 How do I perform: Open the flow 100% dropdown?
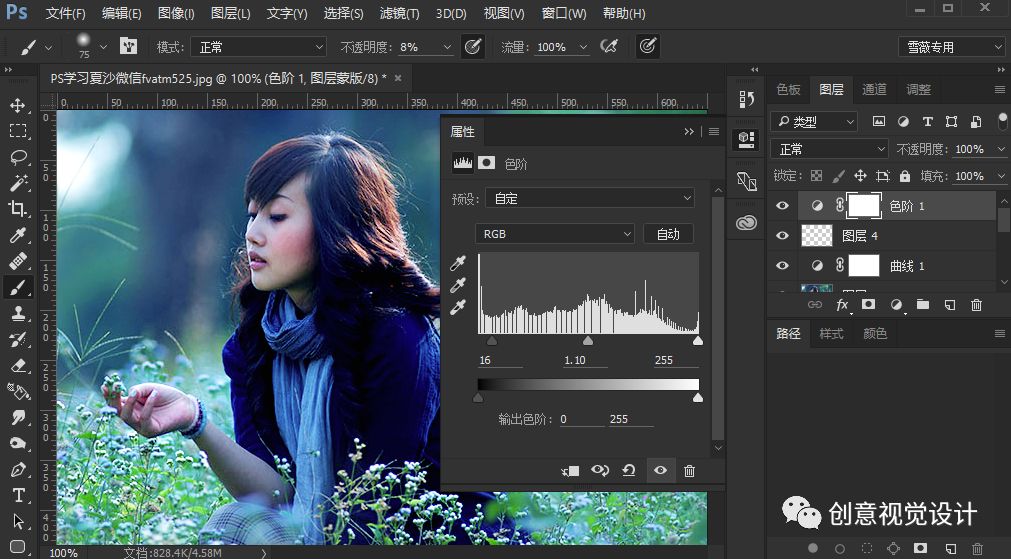tap(584, 47)
